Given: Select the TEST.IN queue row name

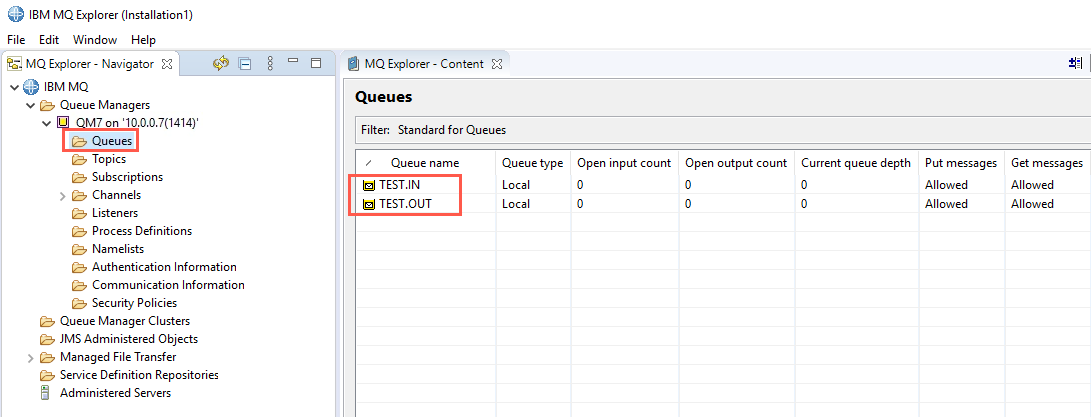Looking at the screenshot, I should [x=399, y=186].
